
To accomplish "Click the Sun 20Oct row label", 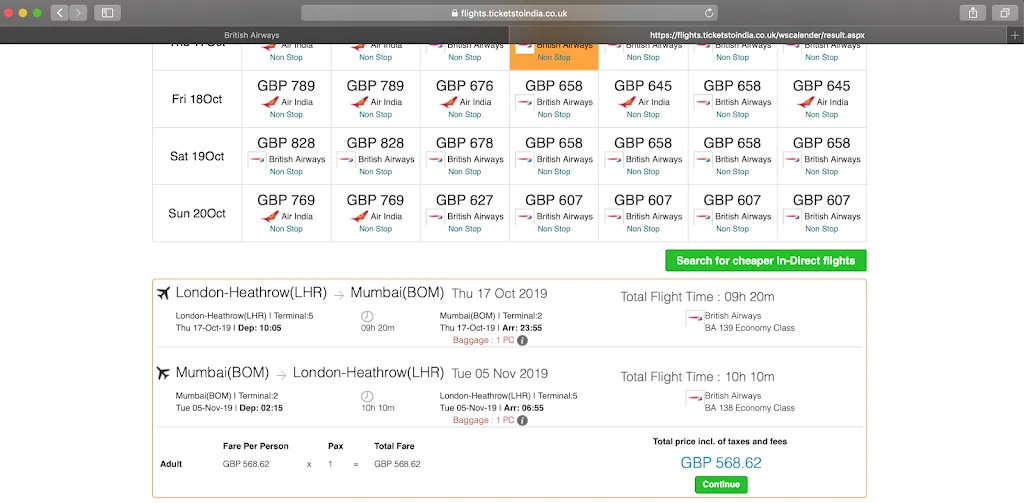I will [197, 214].
